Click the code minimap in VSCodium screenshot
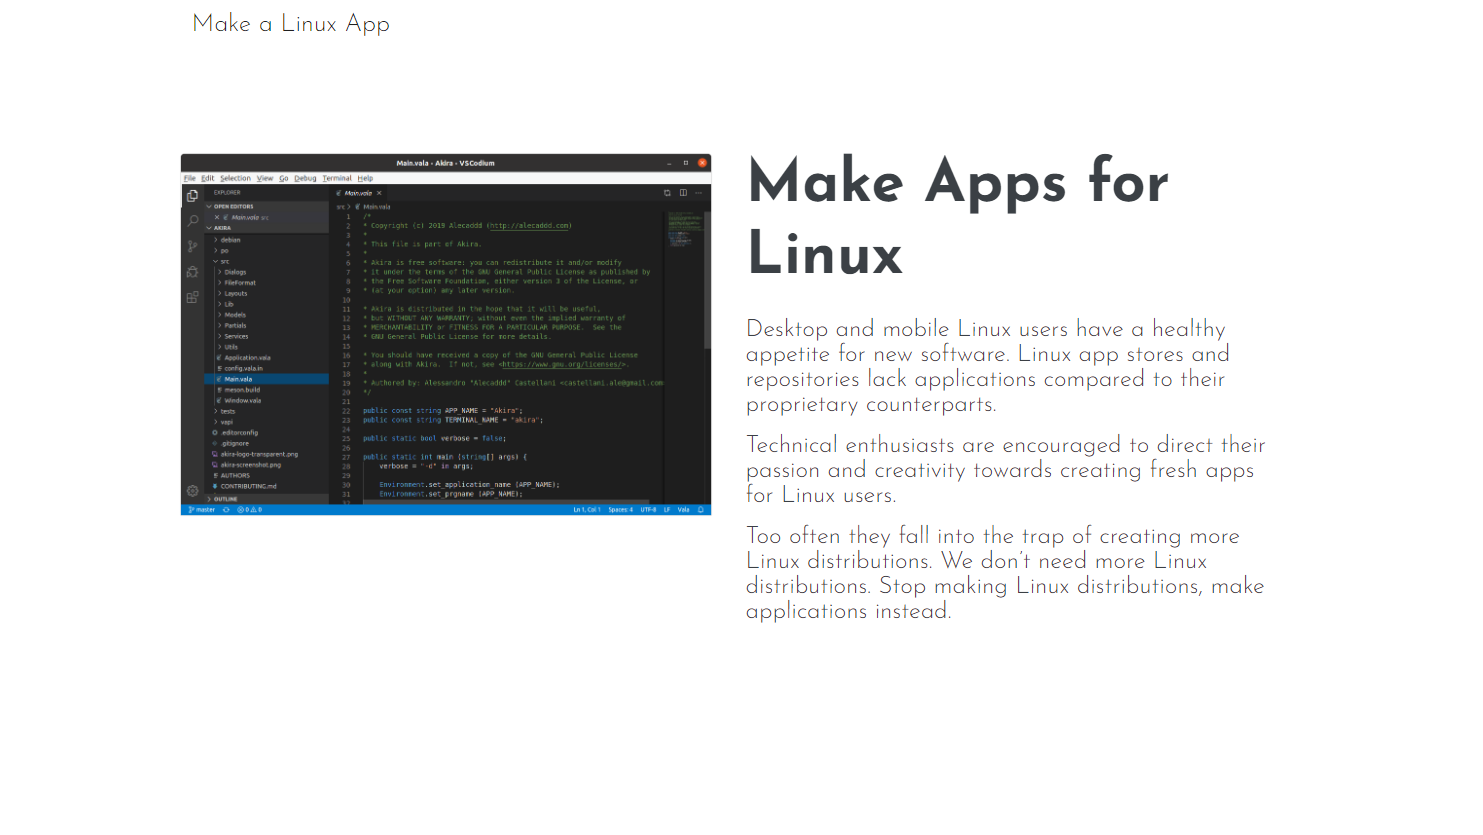This screenshot has height=835, width=1483. click(x=685, y=229)
